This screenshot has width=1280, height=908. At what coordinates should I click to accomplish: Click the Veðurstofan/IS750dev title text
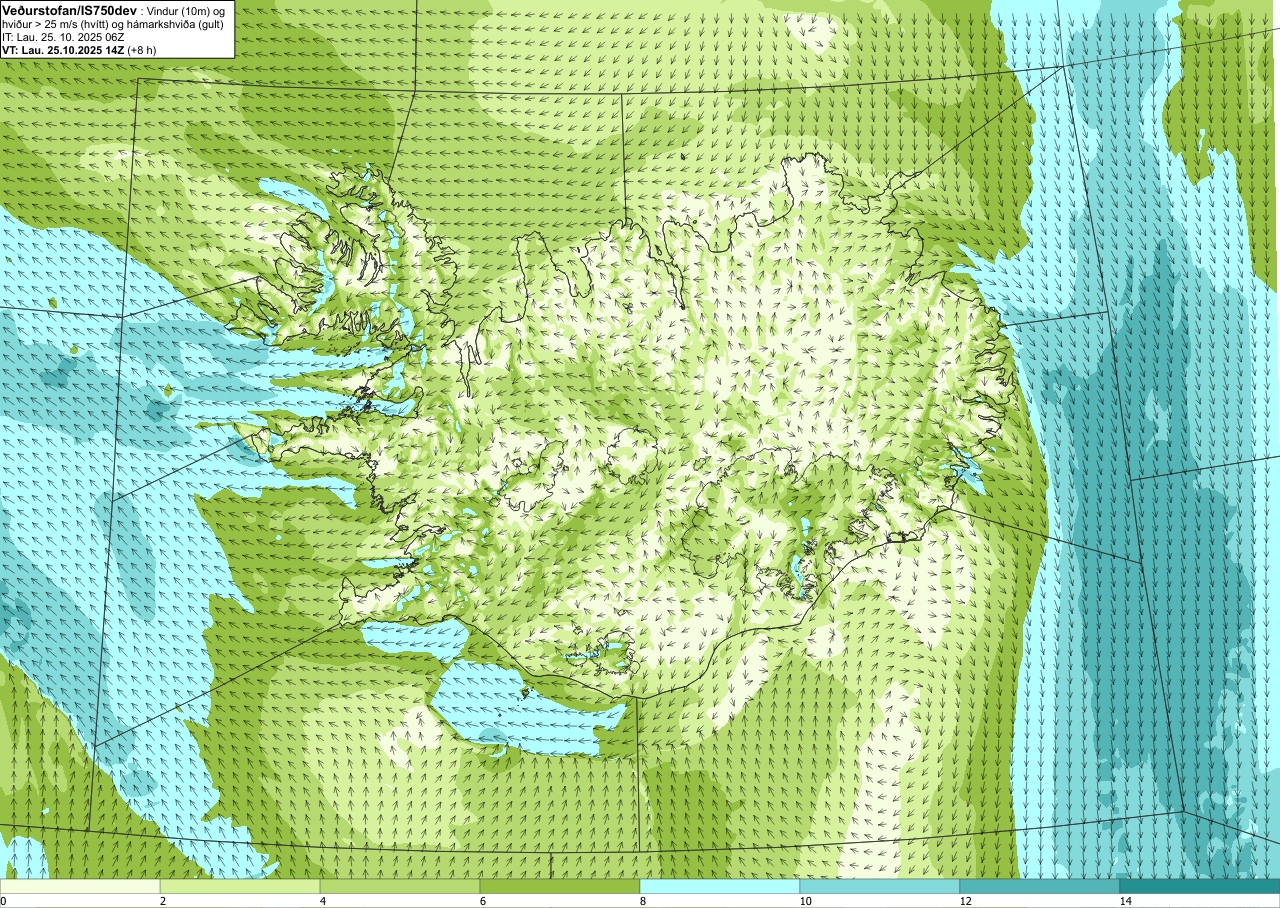pyautogui.click(x=69, y=9)
